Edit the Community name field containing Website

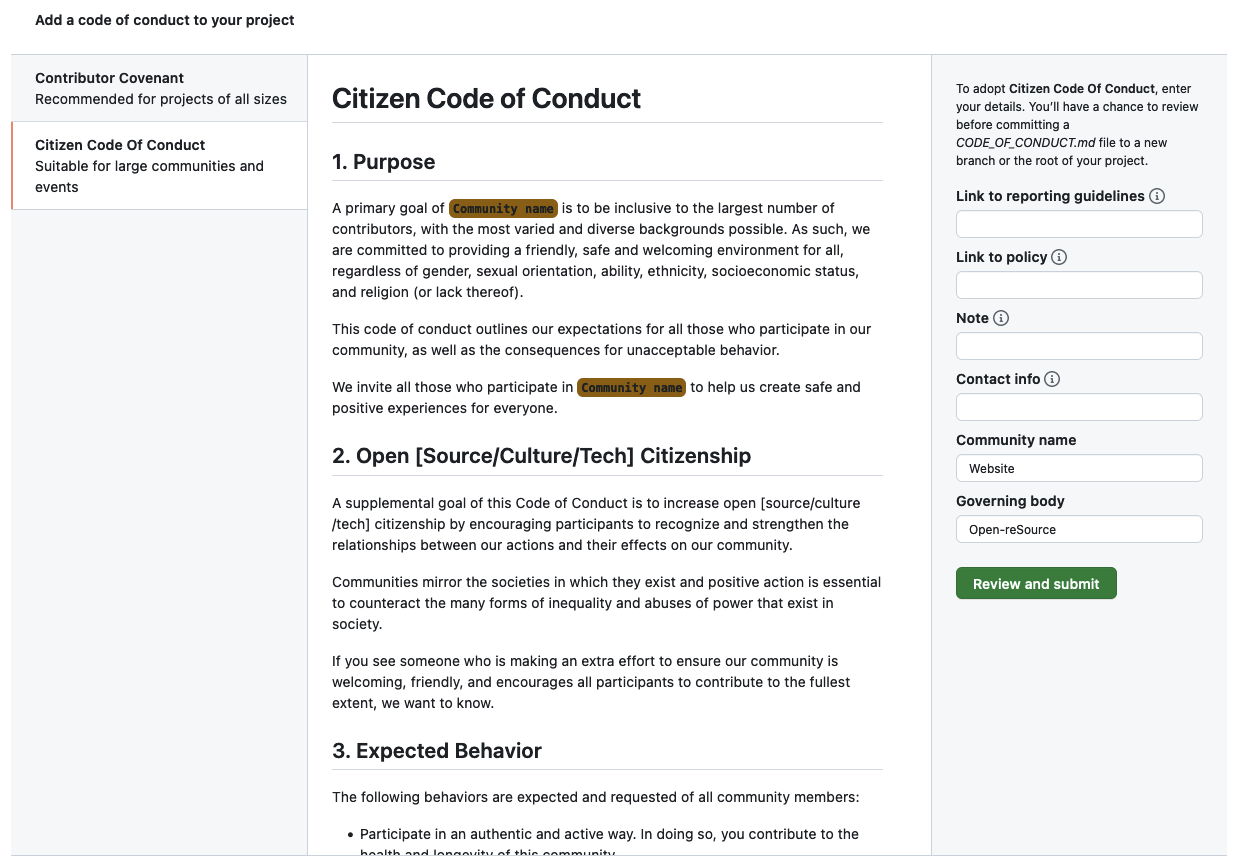(1078, 468)
